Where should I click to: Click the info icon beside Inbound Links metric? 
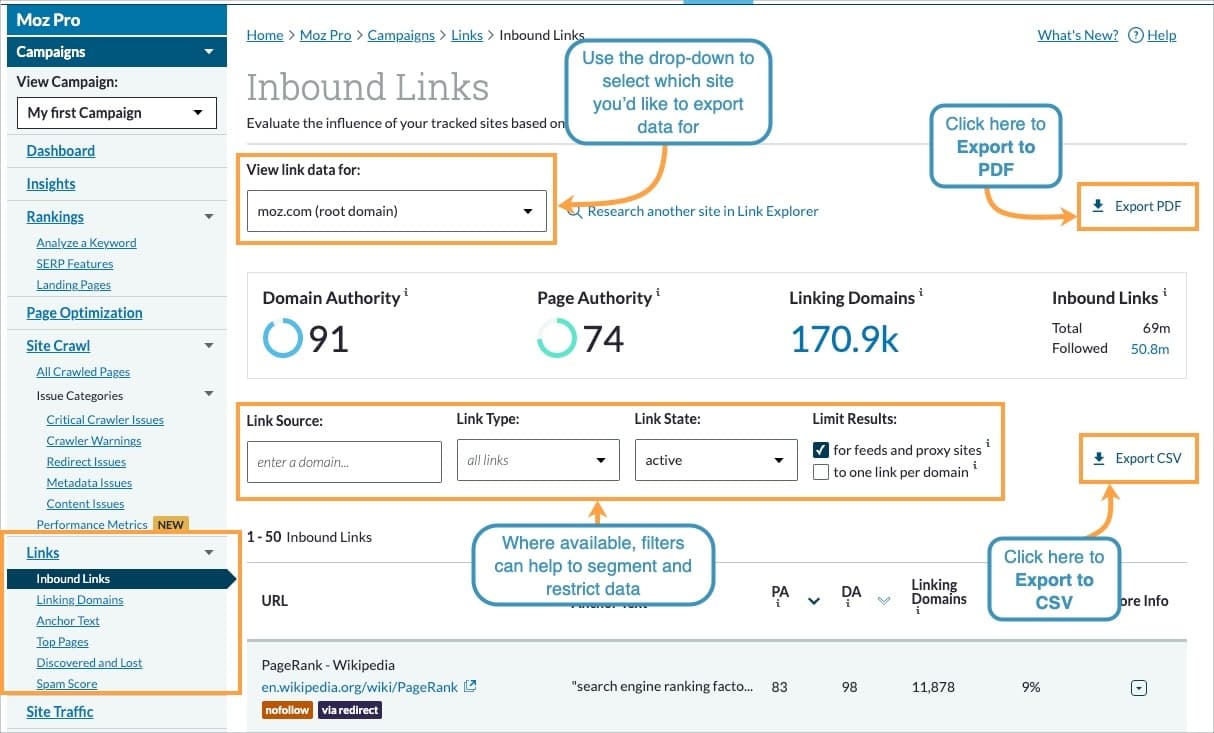pos(1162,292)
